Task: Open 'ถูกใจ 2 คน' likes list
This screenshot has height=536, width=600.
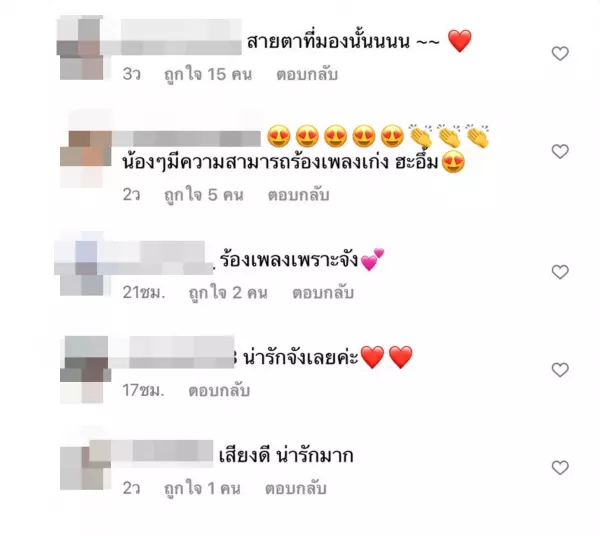Action: 228,293
